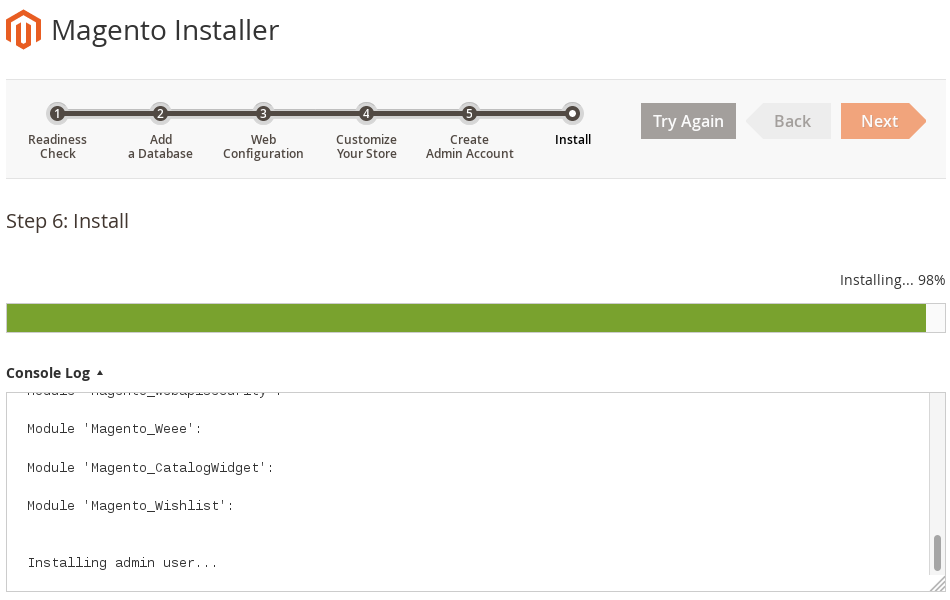The width and height of the screenshot is (950, 600).
Task: Click the console log scrollbar thumb
Action: [x=937, y=553]
